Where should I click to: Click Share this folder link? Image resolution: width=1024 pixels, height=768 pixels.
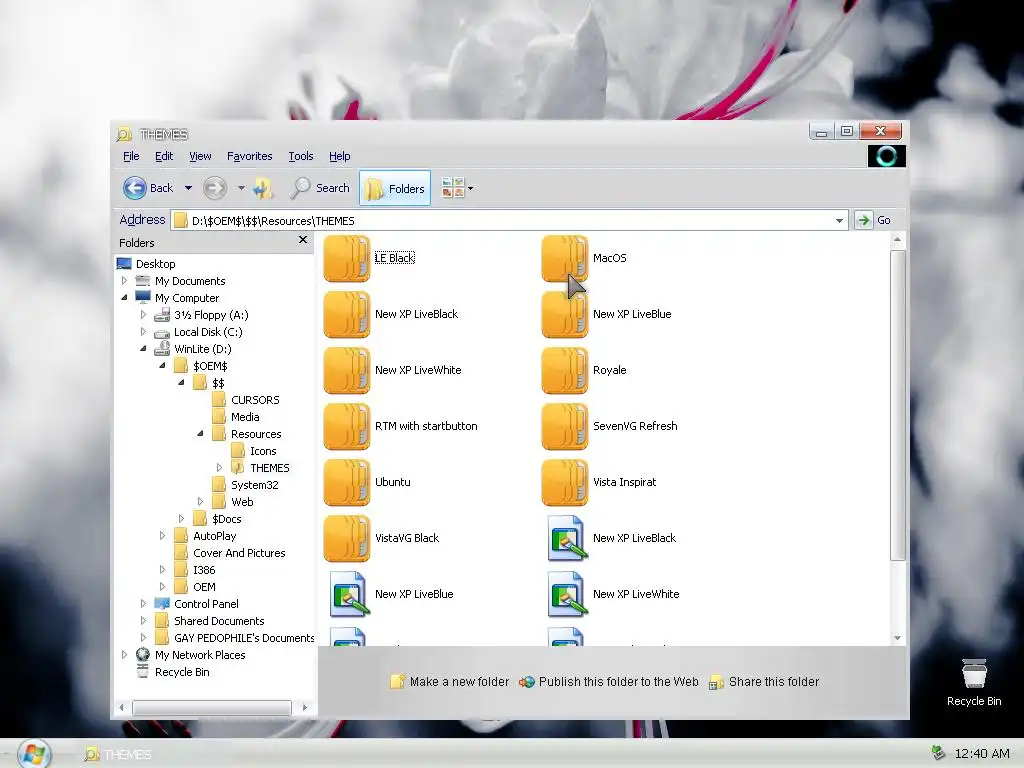click(x=764, y=682)
